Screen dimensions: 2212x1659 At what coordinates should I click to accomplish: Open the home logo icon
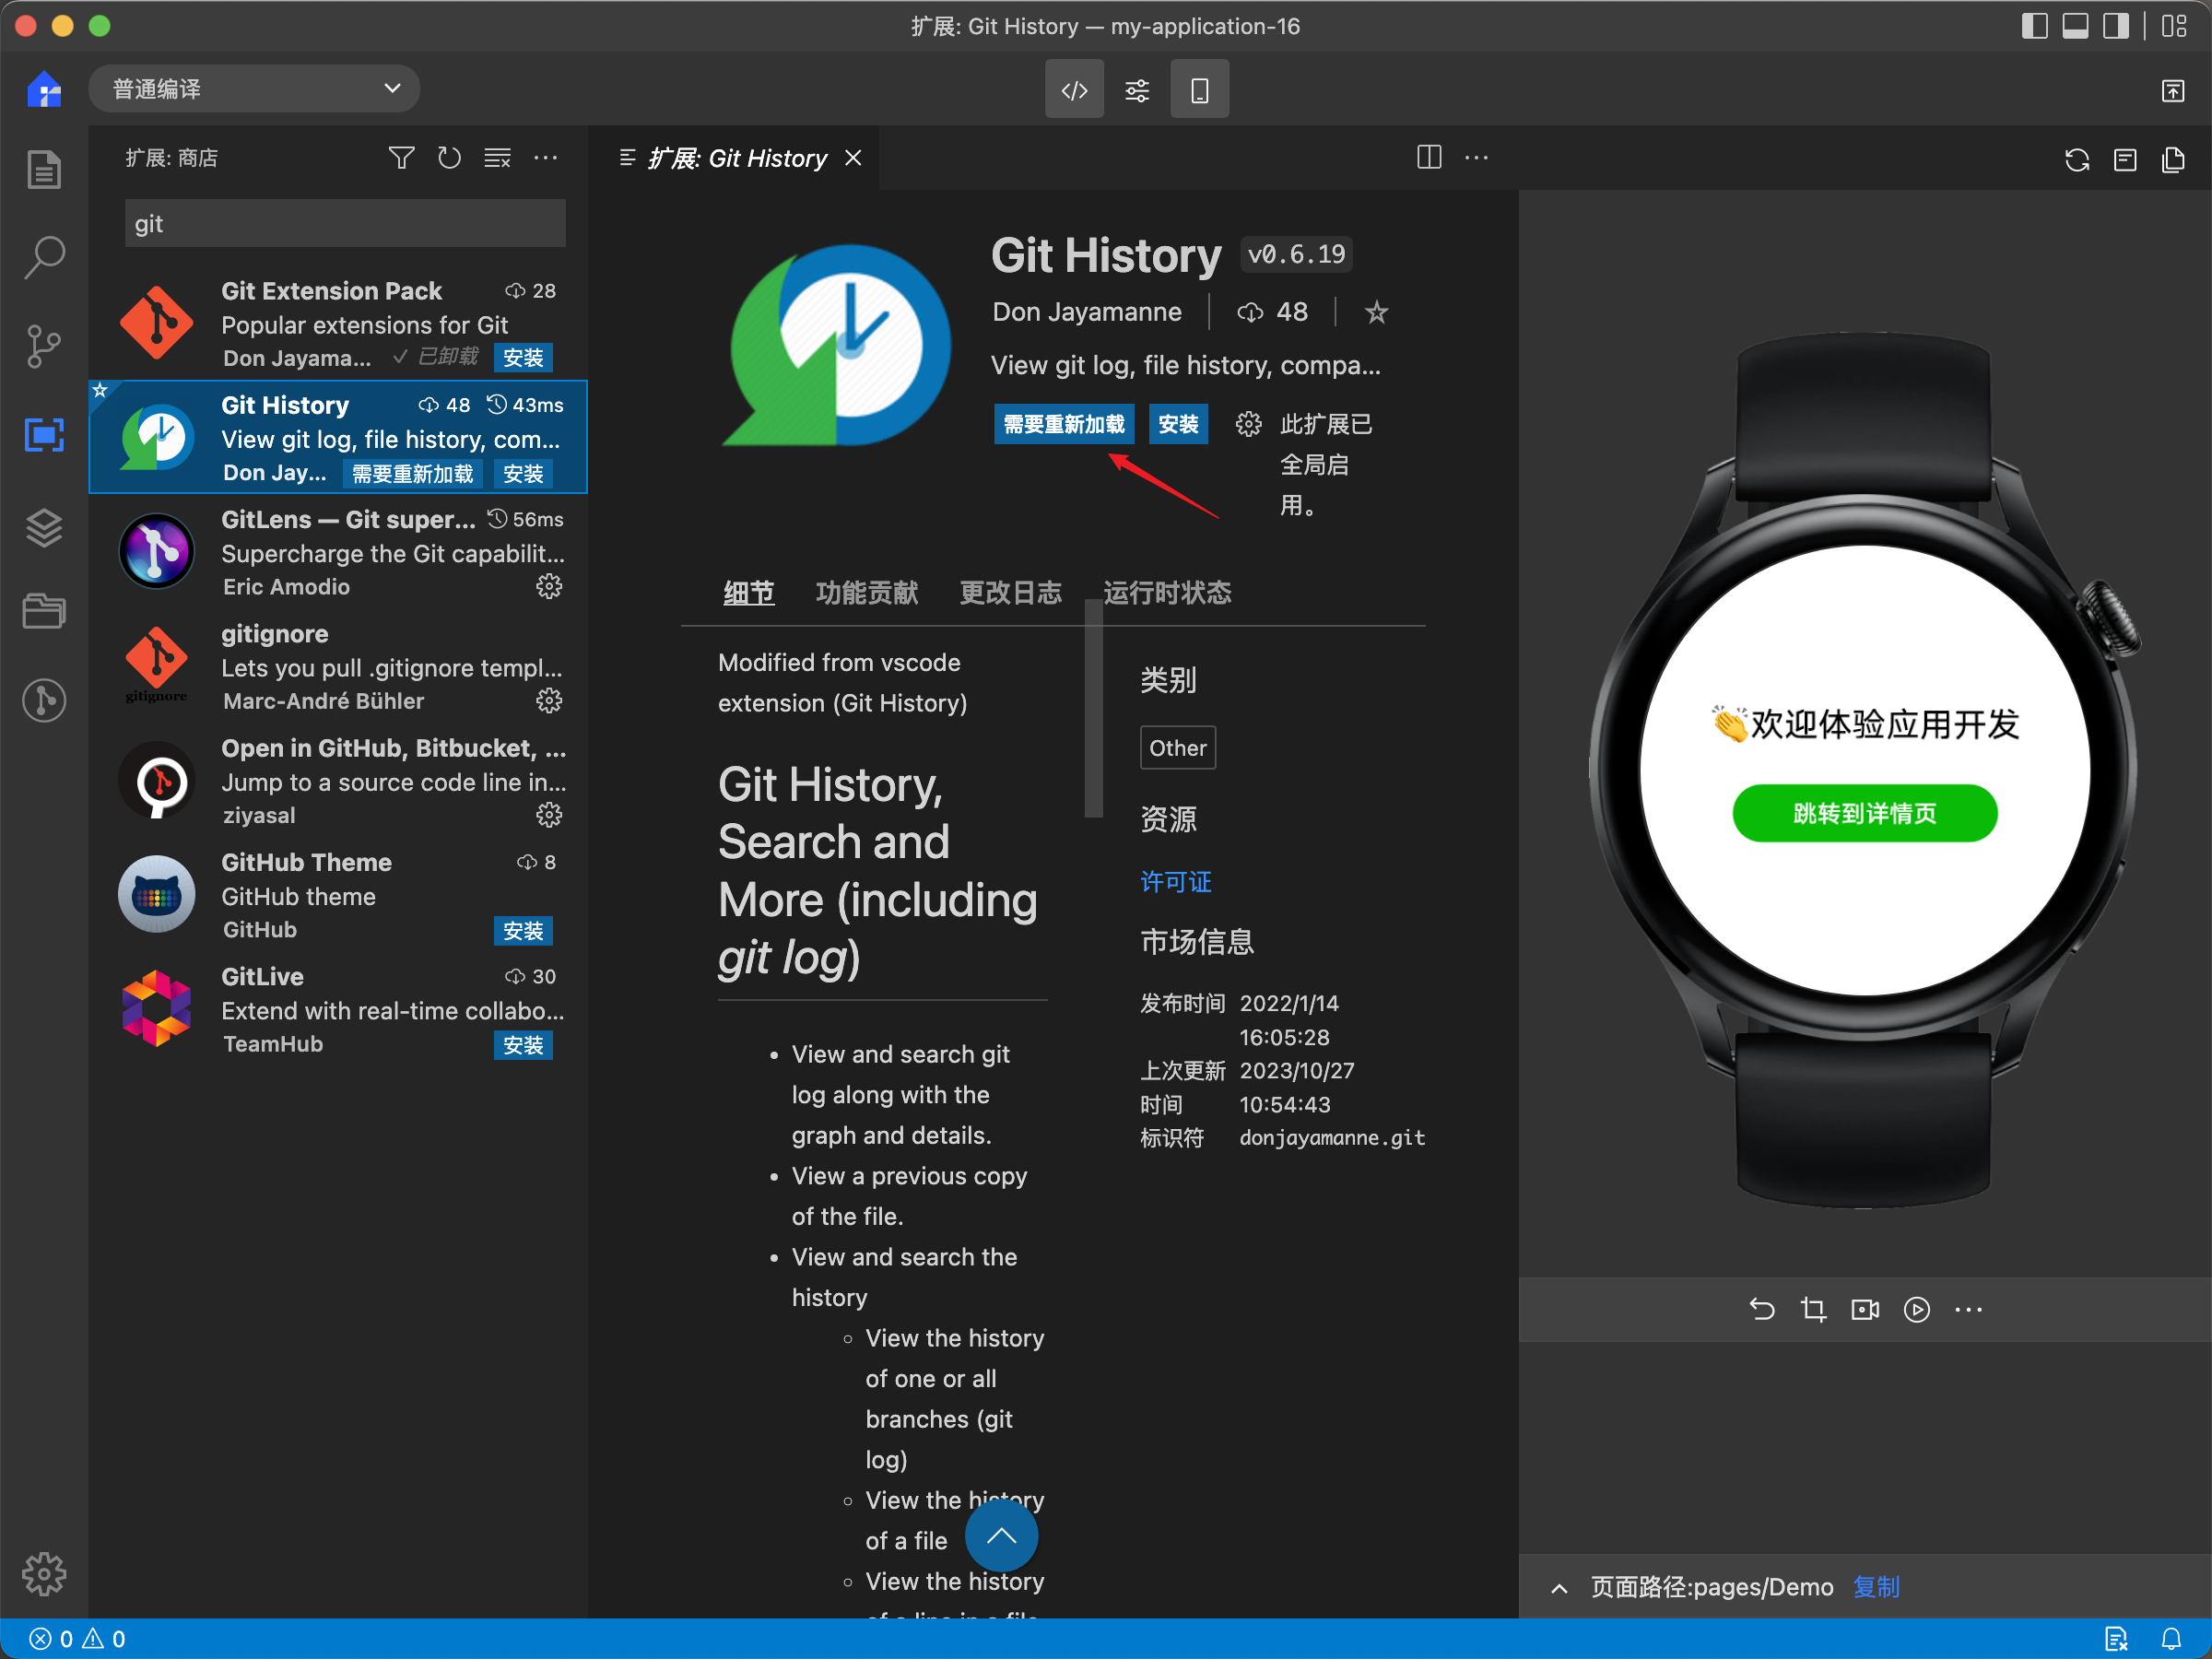44,90
